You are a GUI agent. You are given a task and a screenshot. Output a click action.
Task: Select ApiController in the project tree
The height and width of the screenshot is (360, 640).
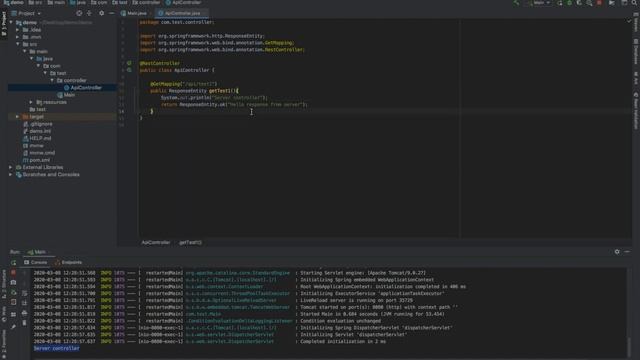82,88
